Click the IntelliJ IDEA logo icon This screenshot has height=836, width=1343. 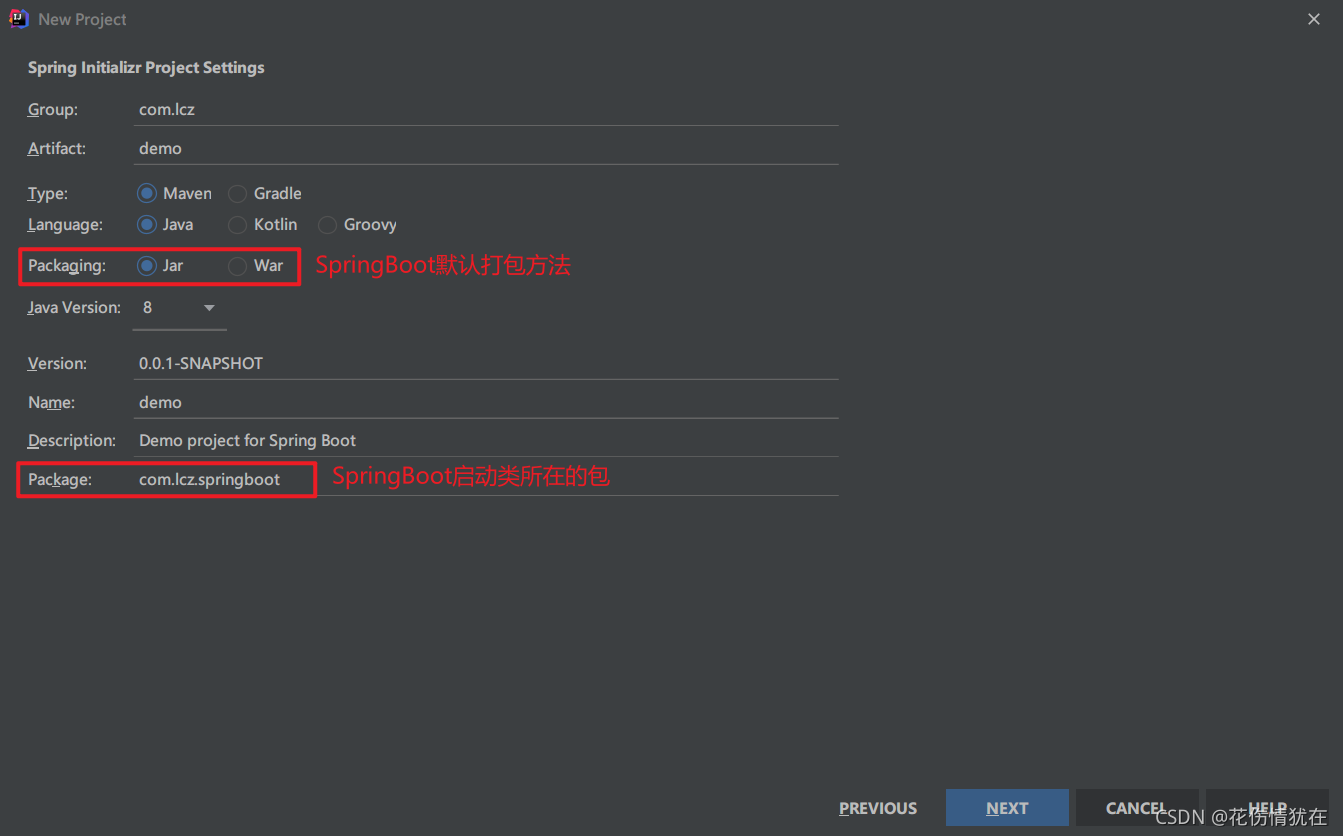pos(18,19)
